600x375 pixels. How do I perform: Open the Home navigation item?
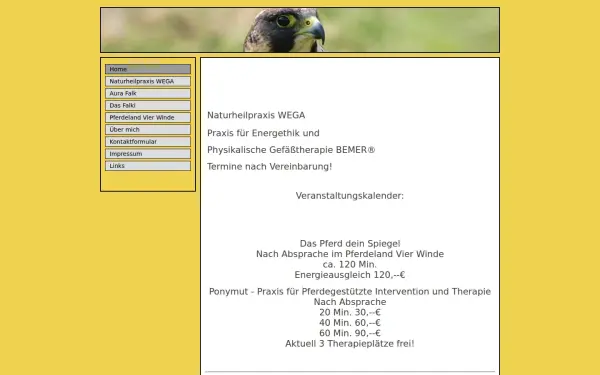148,69
